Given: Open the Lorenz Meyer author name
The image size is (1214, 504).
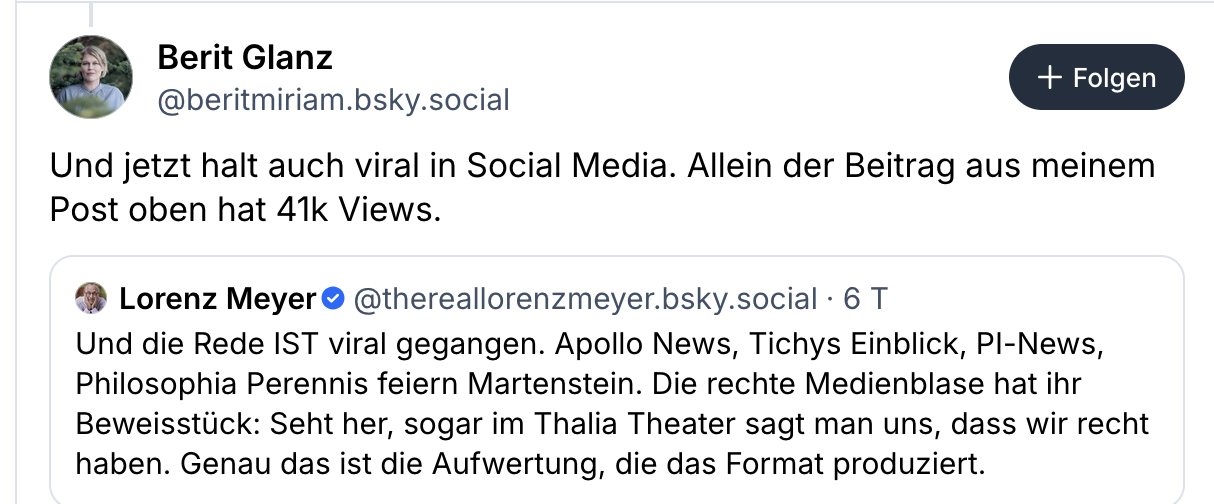Looking at the screenshot, I should point(217,298).
